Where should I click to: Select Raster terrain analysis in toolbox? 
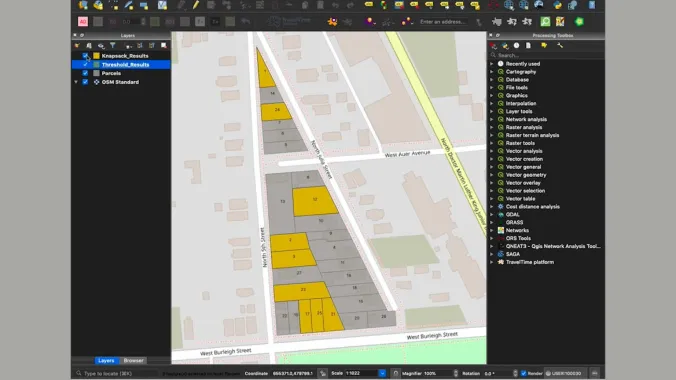[532, 135]
